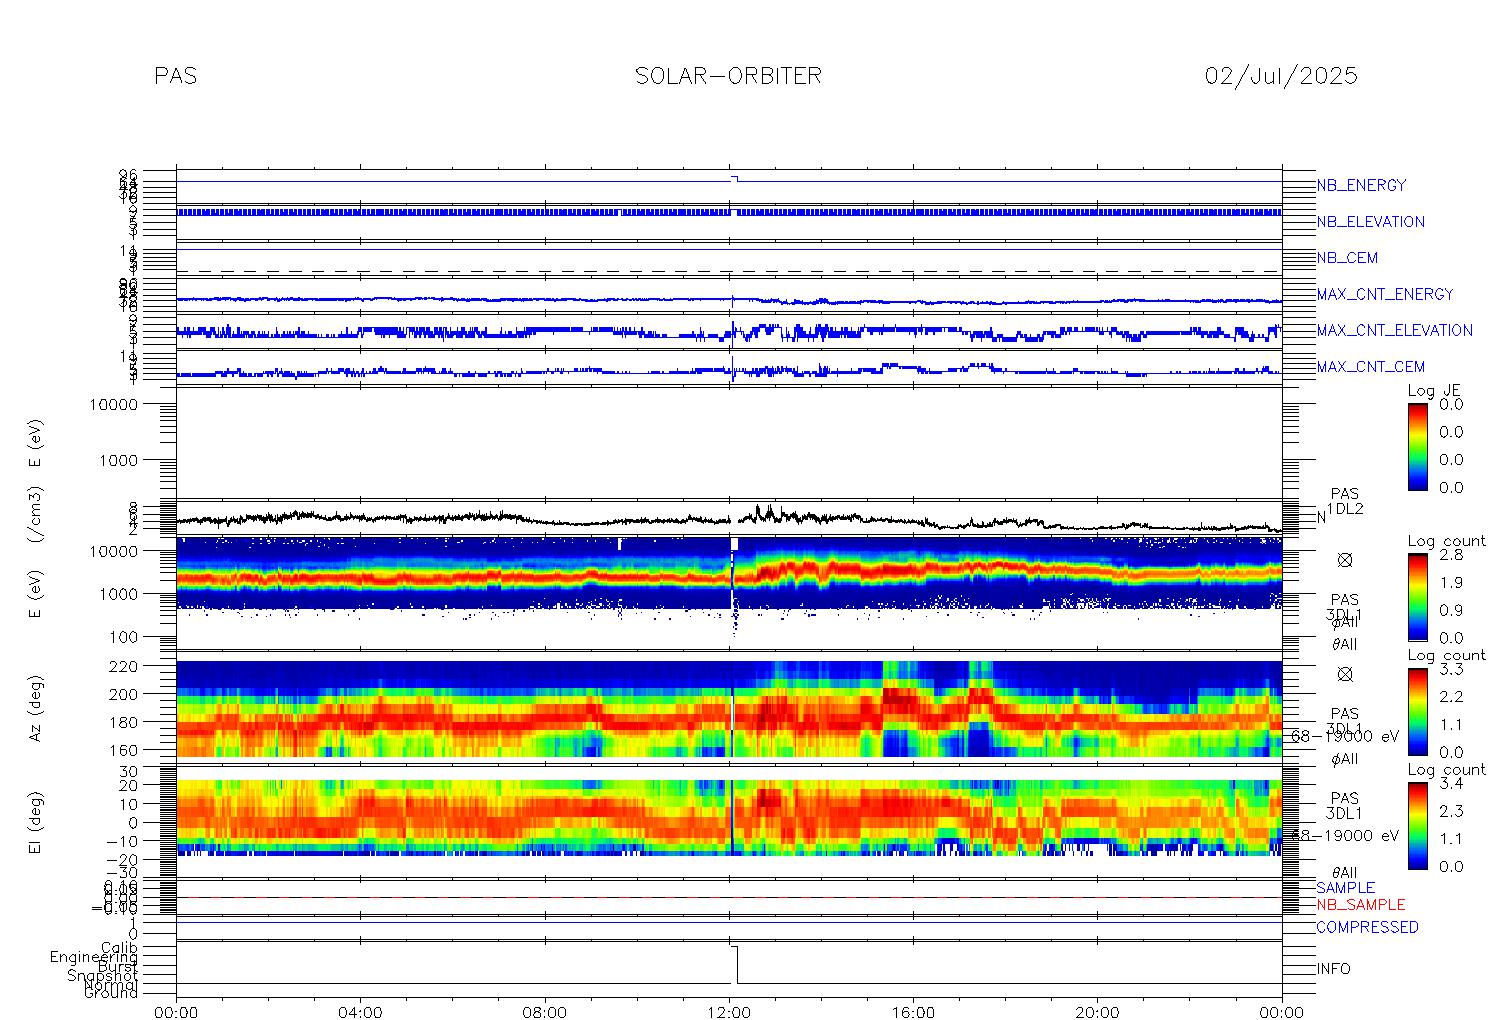This screenshot has height=1020, width=1512.
Task: Click the Snapshot mode label
Action: (102, 975)
